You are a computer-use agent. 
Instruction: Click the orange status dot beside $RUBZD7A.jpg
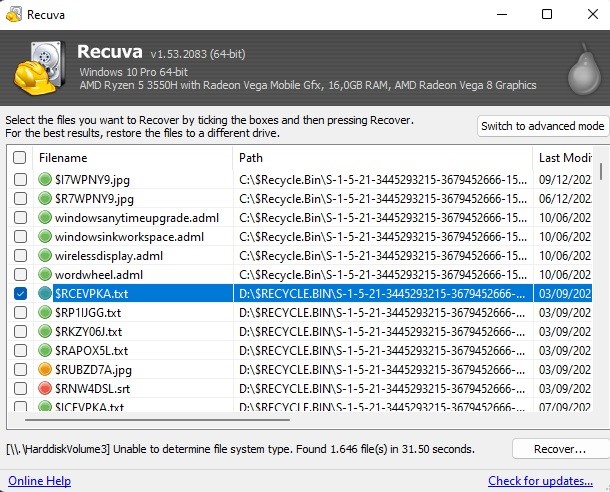pyautogui.click(x=45, y=369)
